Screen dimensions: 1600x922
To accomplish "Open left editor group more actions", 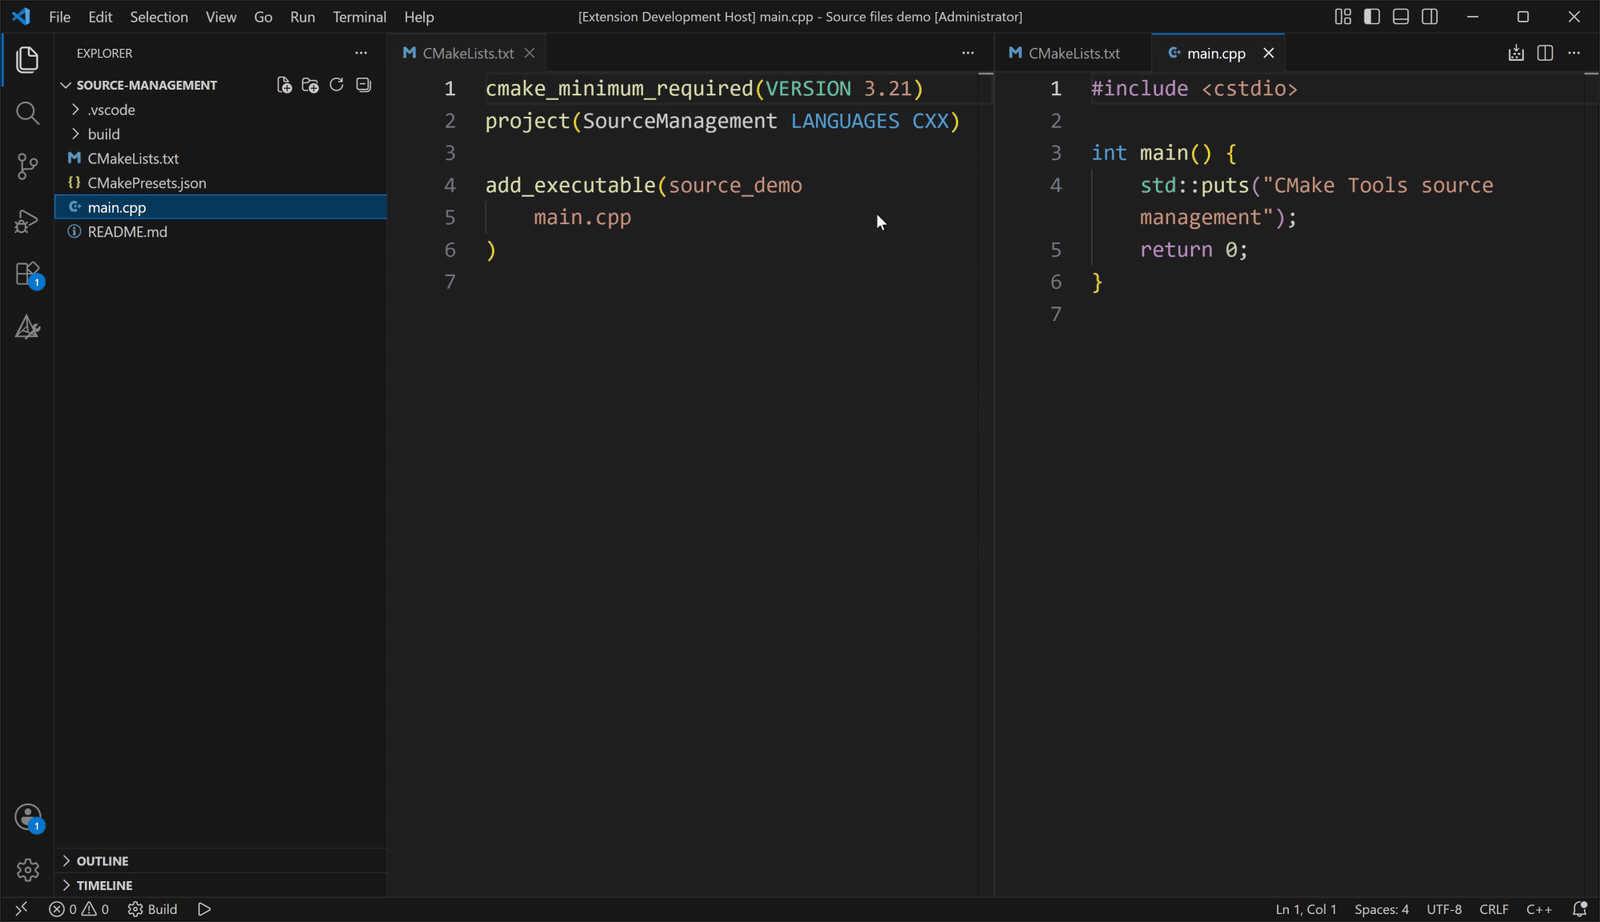I will [968, 53].
